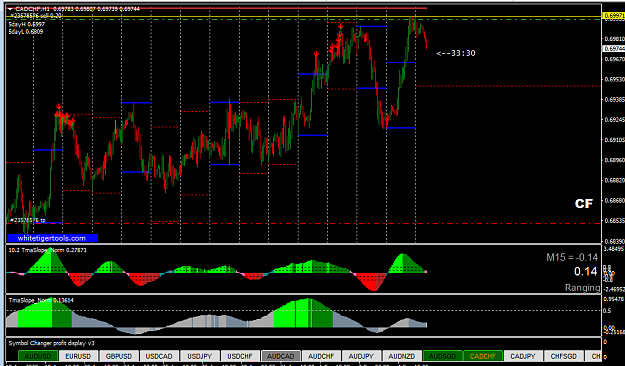Click the 'Symbol Changer profit display v3' title
The image size is (625, 366).
(x=51, y=343)
